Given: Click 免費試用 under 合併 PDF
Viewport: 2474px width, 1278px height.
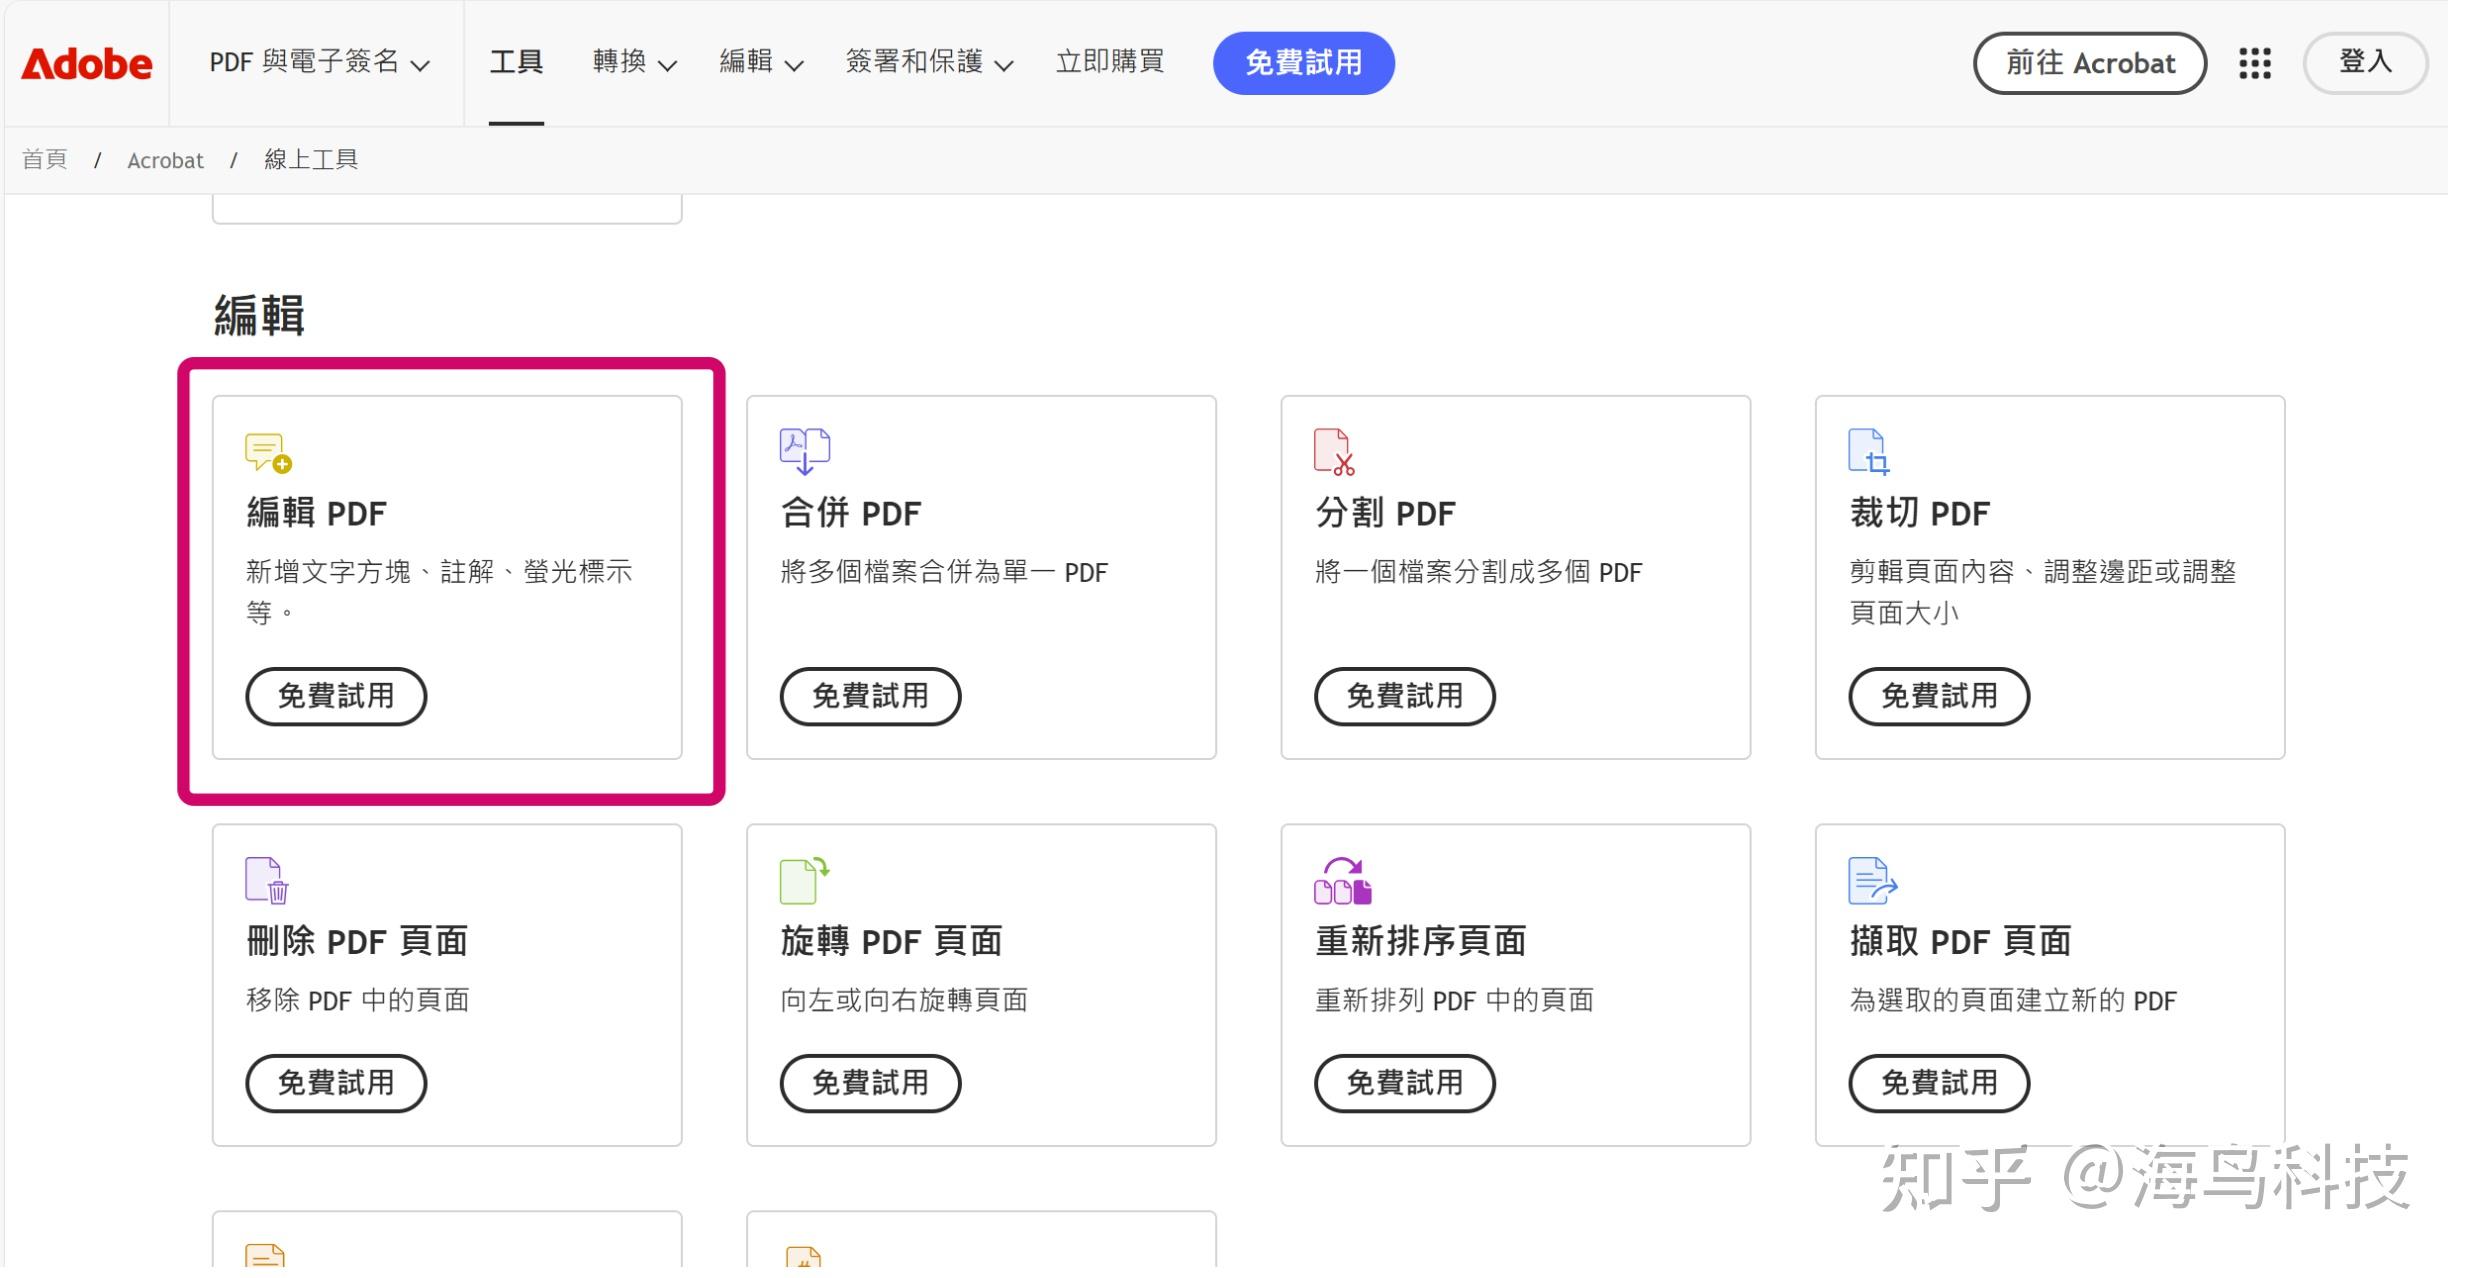Looking at the screenshot, I should click(870, 696).
